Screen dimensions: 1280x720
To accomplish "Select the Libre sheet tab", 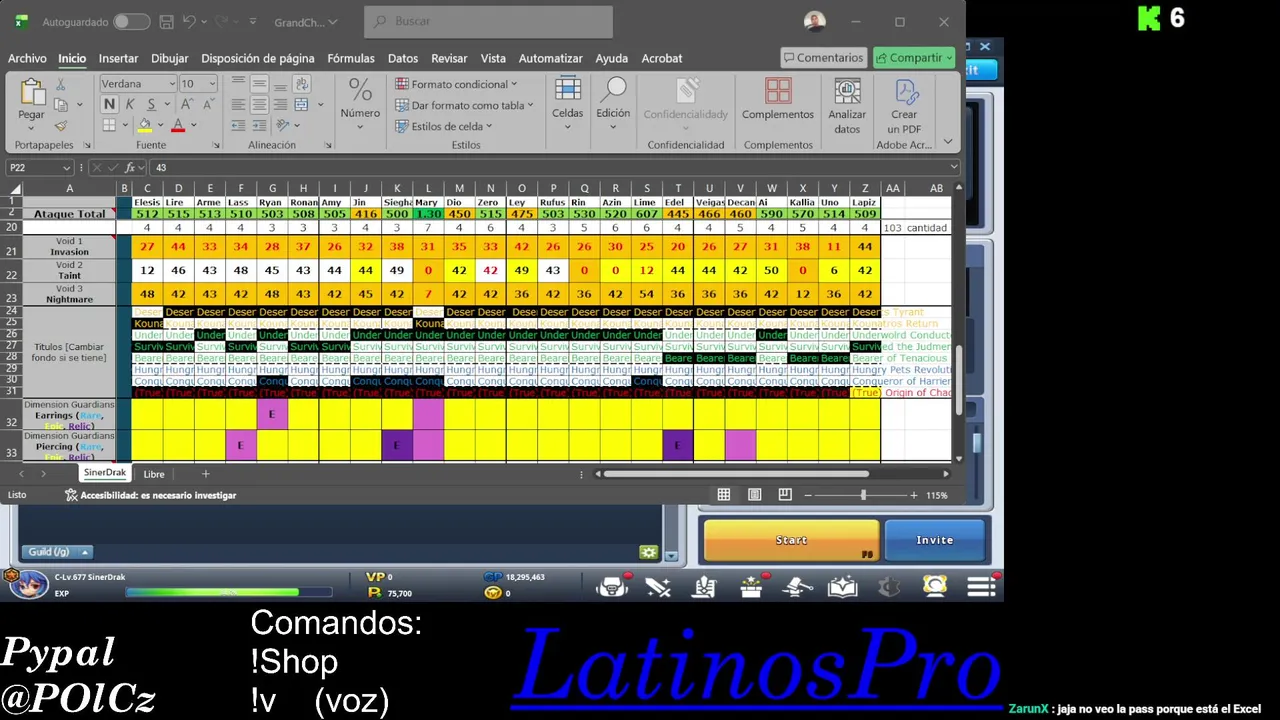I will point(153,474).
